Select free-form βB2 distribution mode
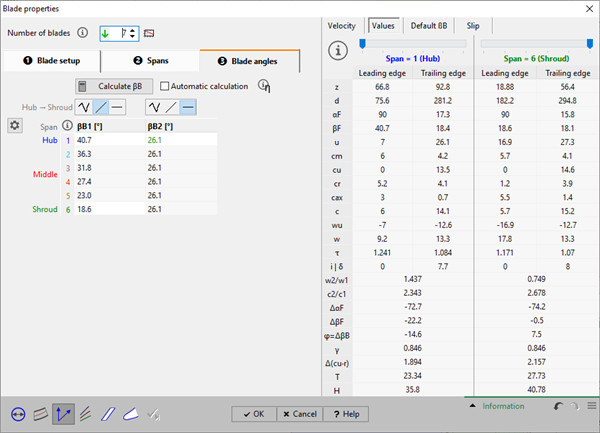Screen dimensions: 600x433 pos(154,107)
